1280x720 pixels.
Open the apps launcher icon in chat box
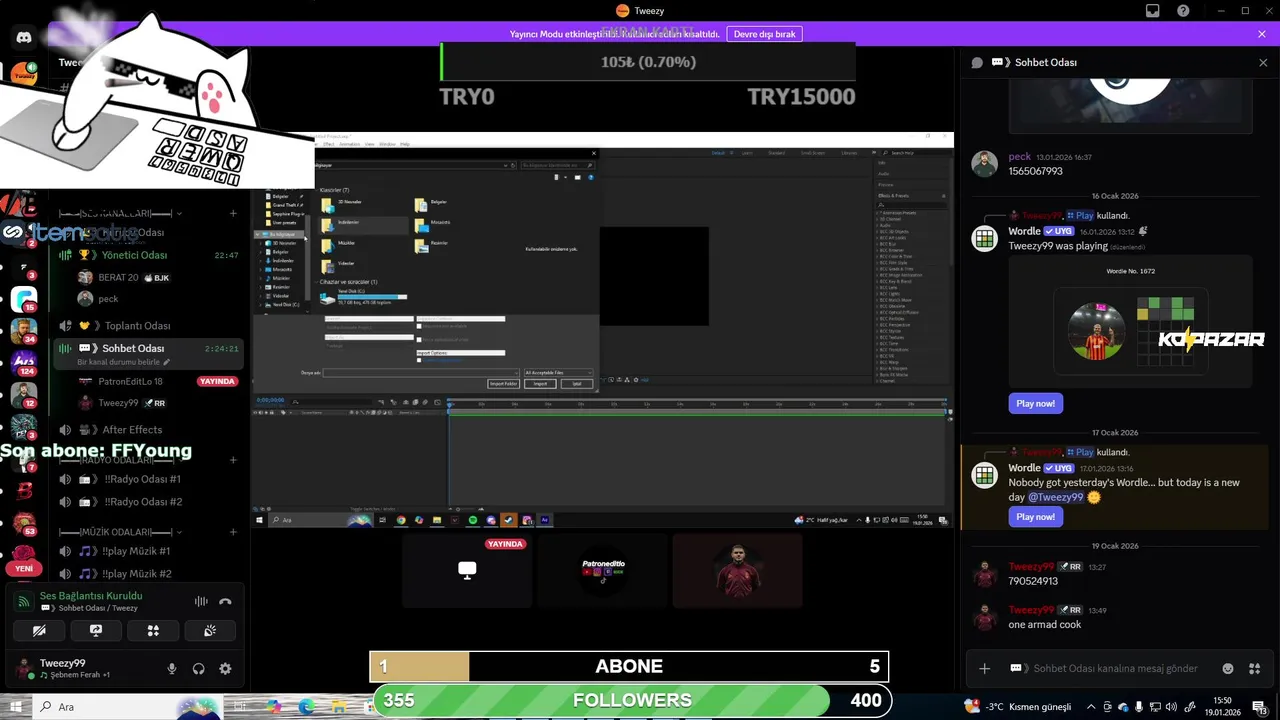click(x=1254, y=668)
